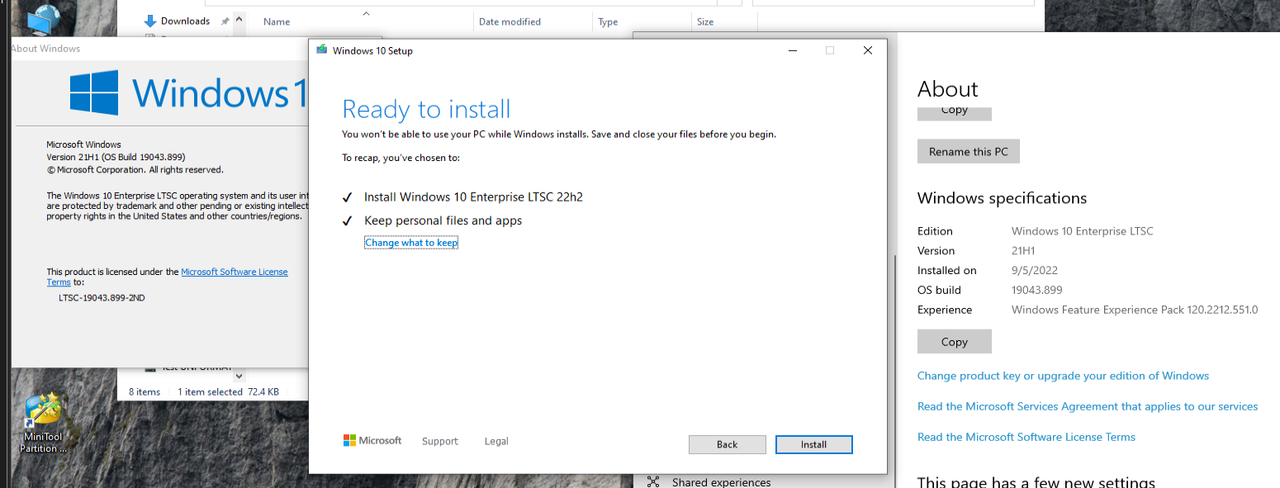1280x488 pixels.
Task: Click the Install button in Windows 10 Setup
Action: pyautogui.click(x=813, y=444)
